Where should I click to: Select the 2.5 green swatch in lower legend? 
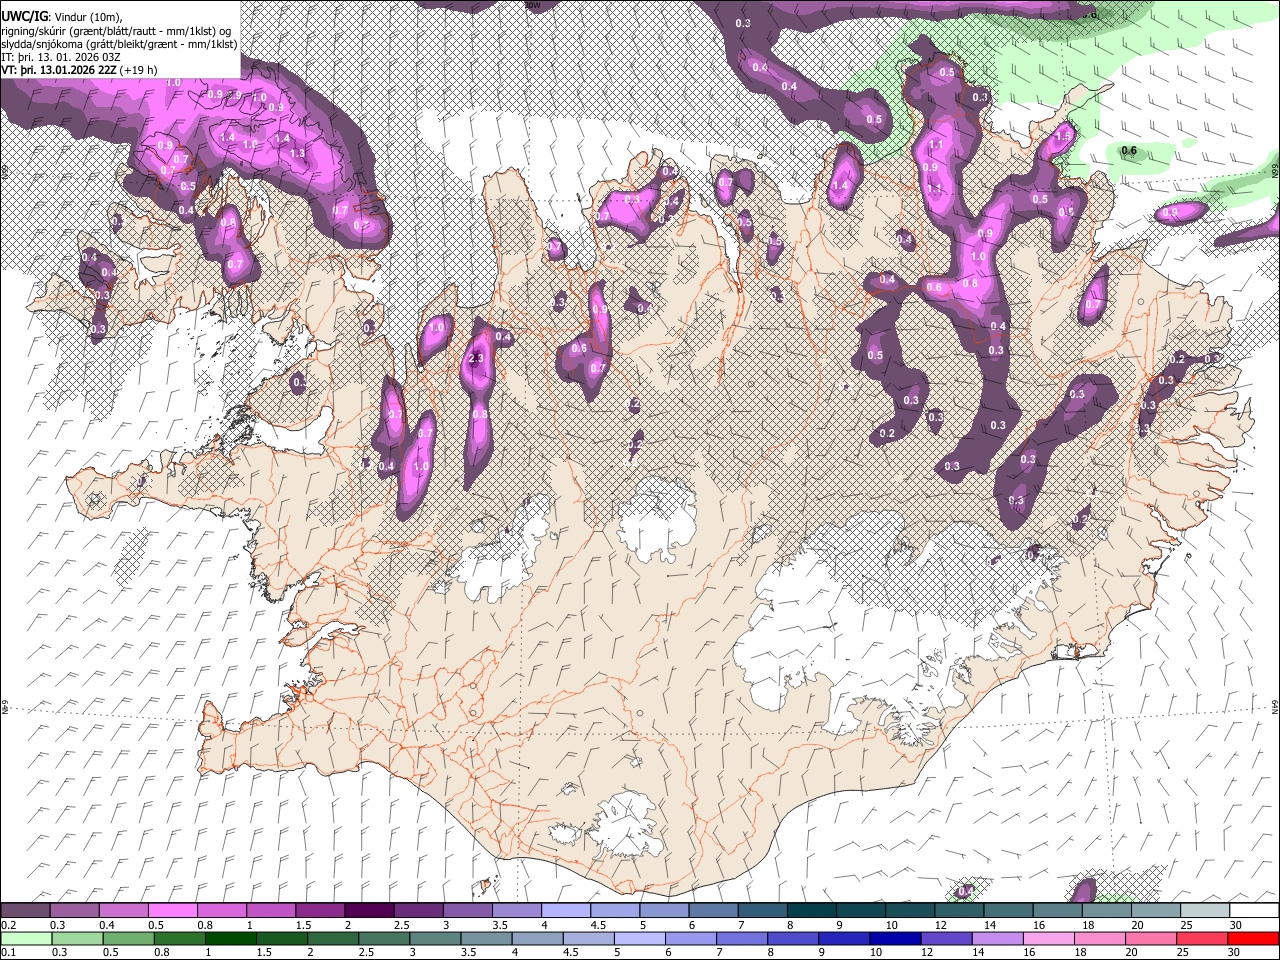383,938
